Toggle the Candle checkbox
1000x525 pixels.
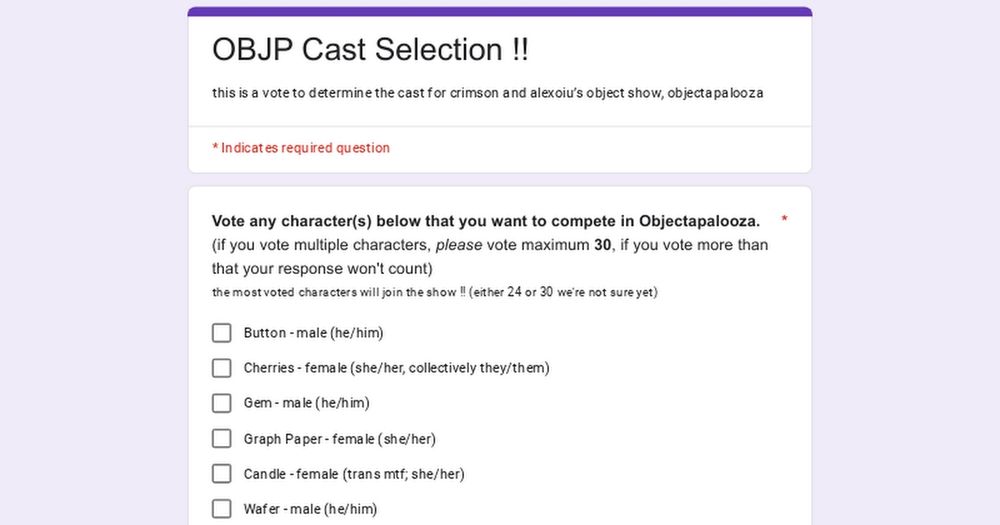click(x=221, y=473)
